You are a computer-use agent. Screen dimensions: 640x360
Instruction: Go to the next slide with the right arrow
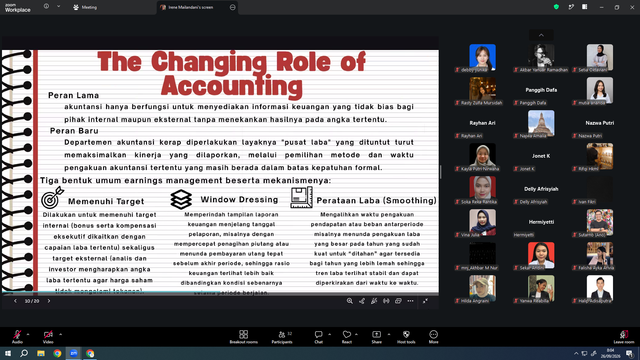pos(49,301)
